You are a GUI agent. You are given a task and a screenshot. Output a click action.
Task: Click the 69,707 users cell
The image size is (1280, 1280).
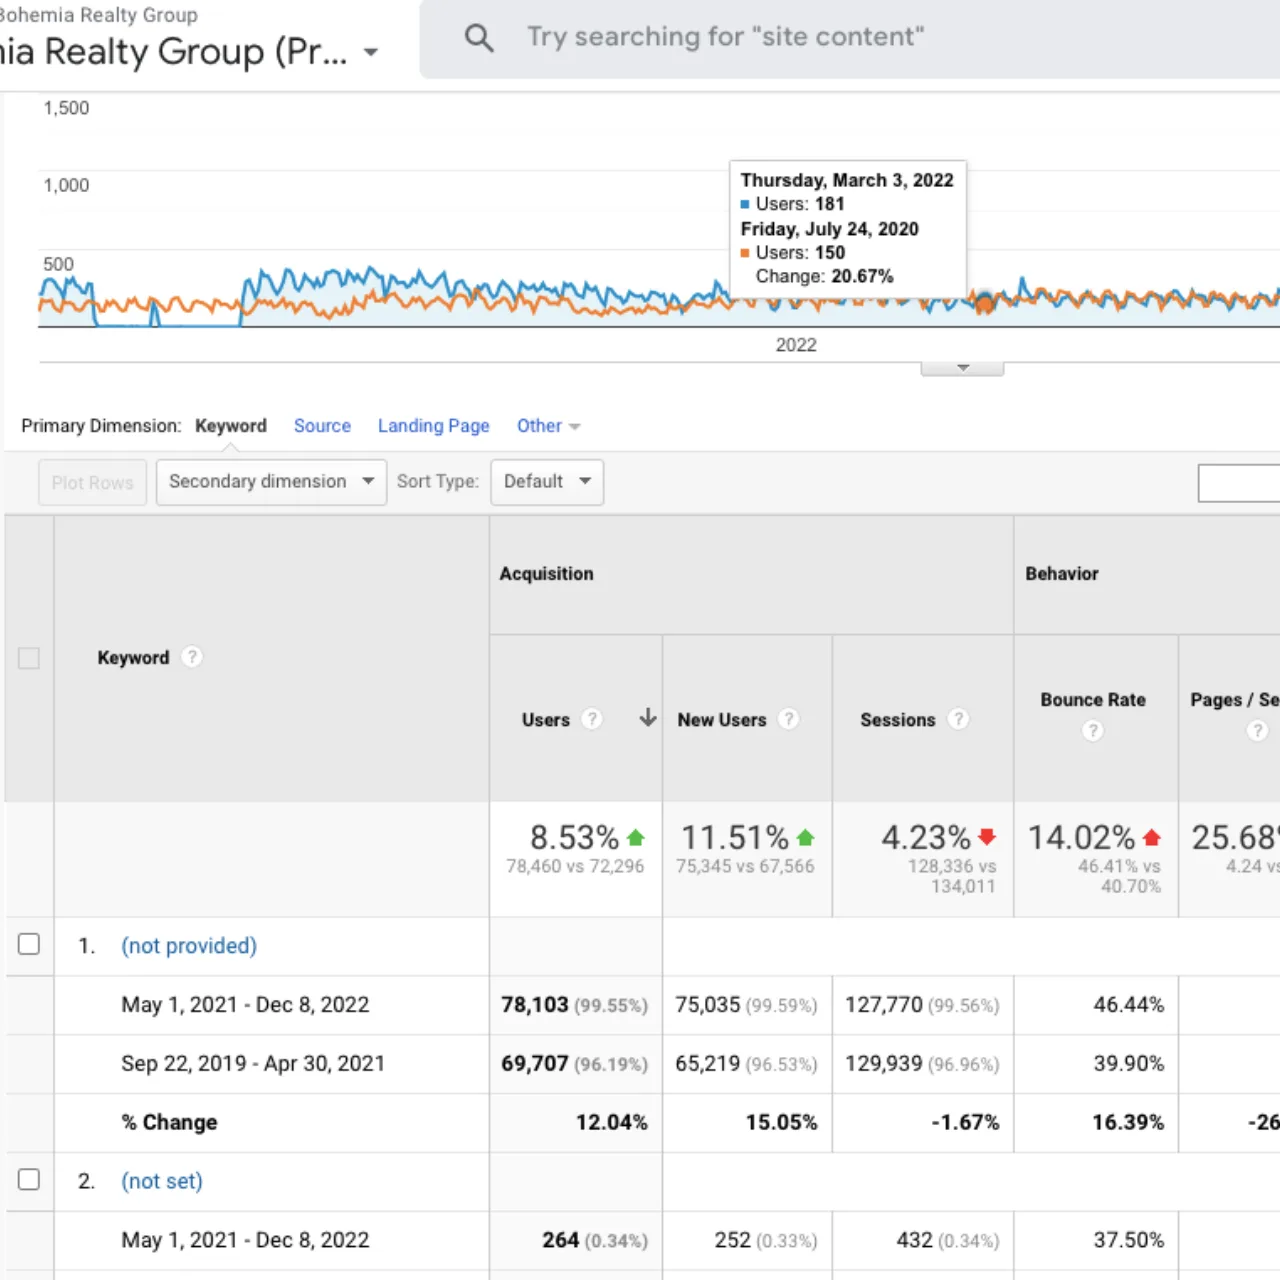pos(575,1064)
